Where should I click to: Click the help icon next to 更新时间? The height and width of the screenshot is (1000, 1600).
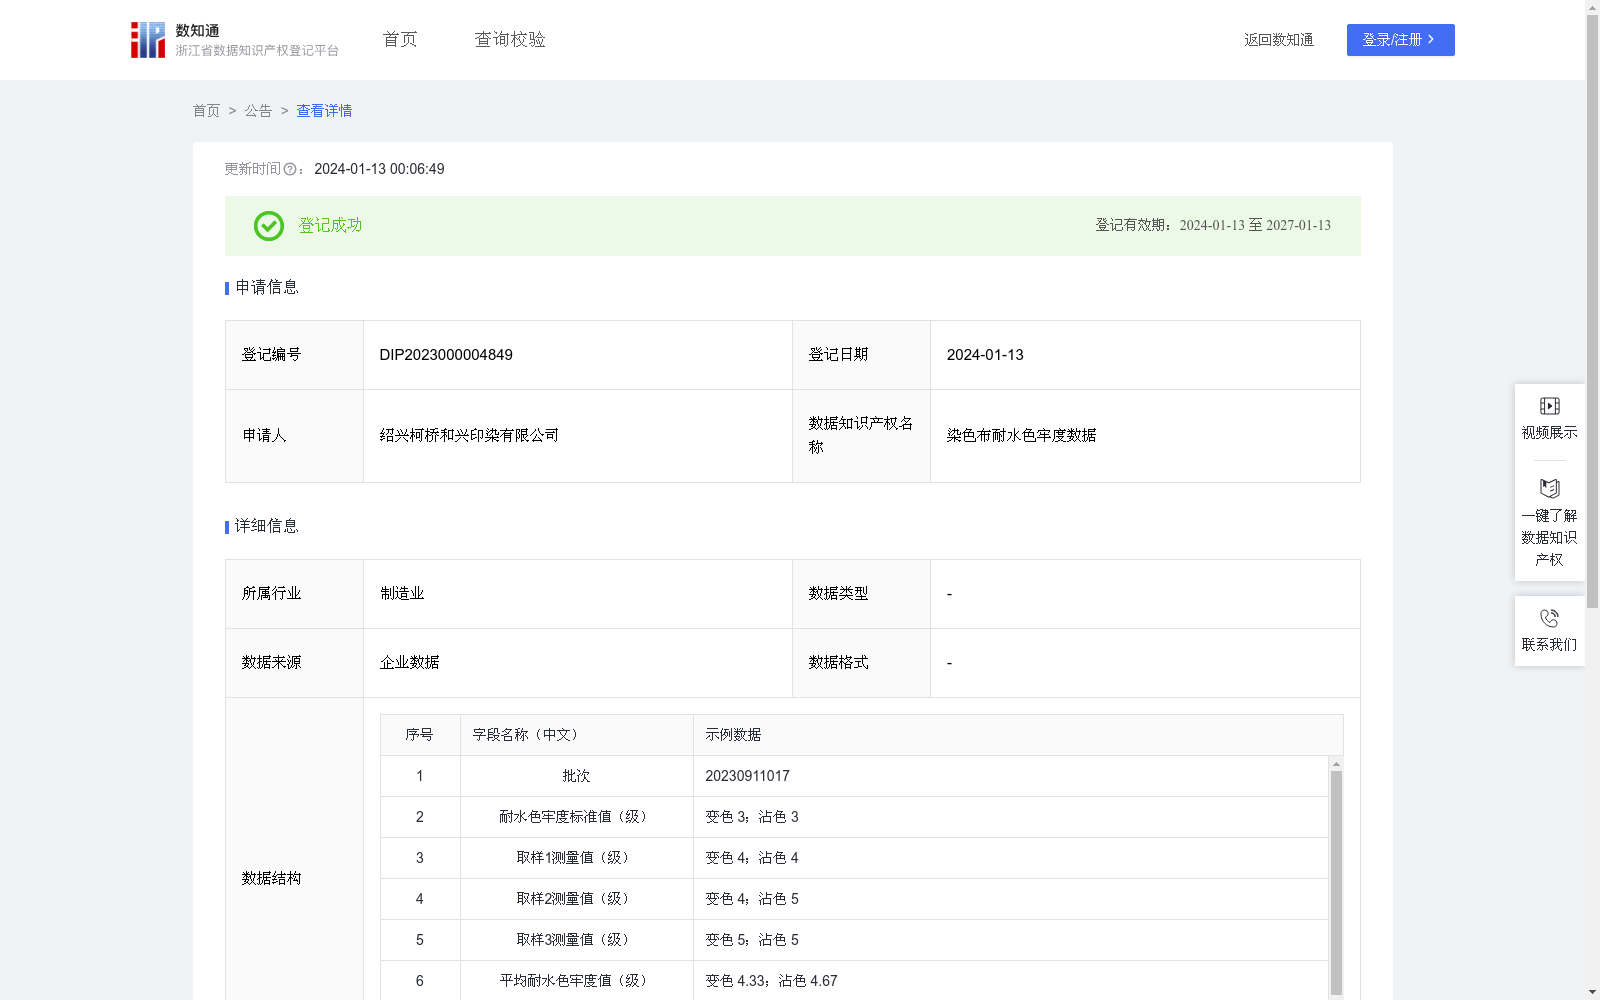click(x=290, y=169)
